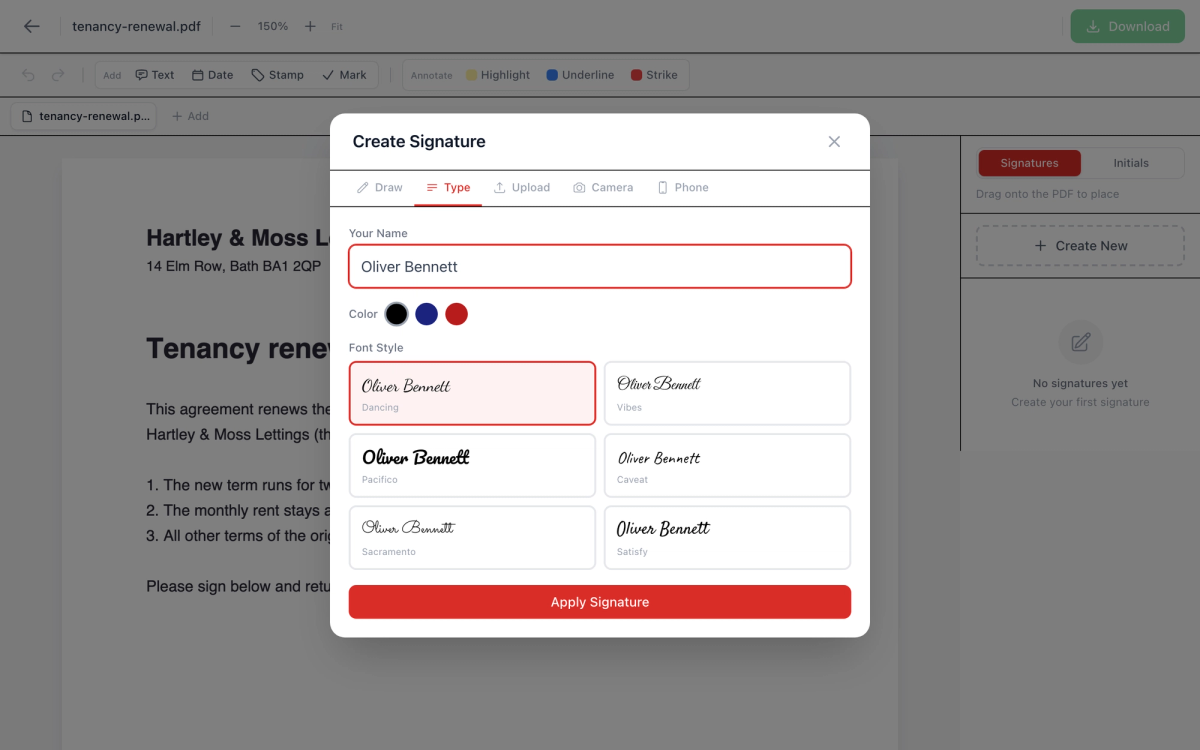Click the Hartley & Moss heading text
This screenshot has width=1200, height=750.
(238, 238)
